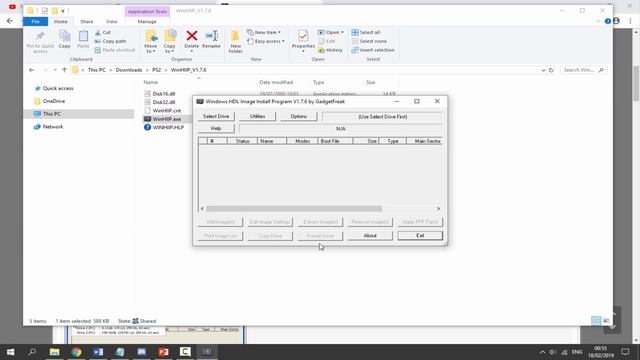Click the Modes column header in WinHIIP
This screenshot has width=640, height=360.
coord(302,141)
